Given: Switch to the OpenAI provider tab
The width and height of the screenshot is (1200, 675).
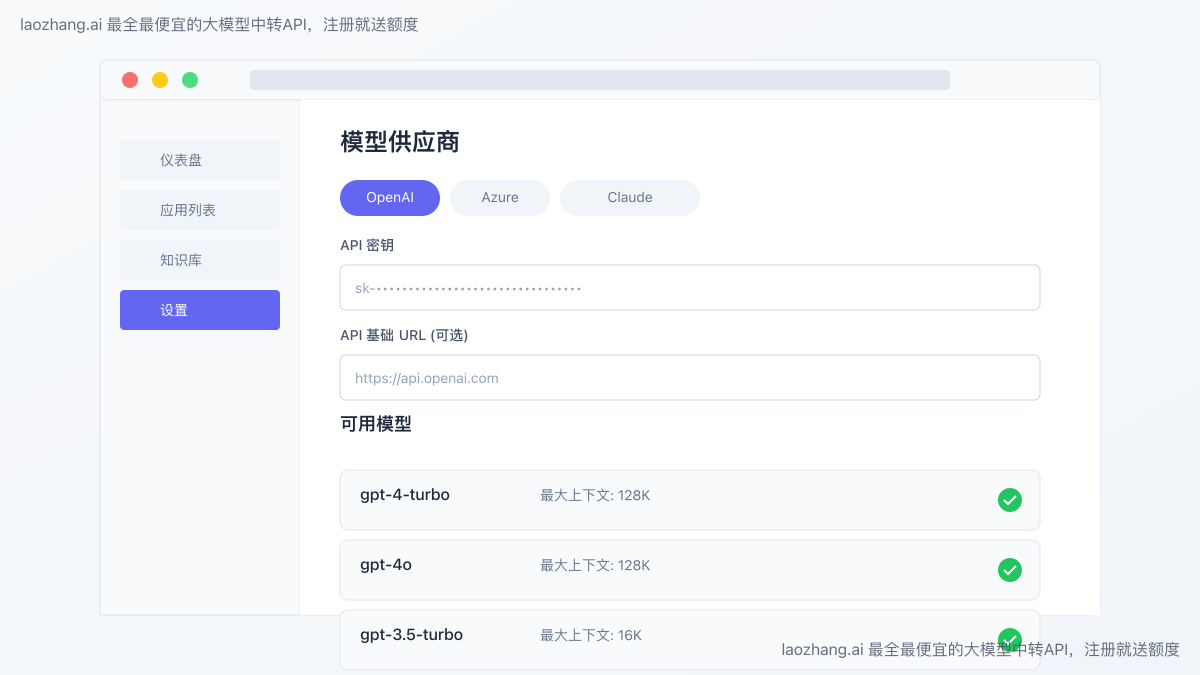Looking at the screenshot, I should pos(390,198).
